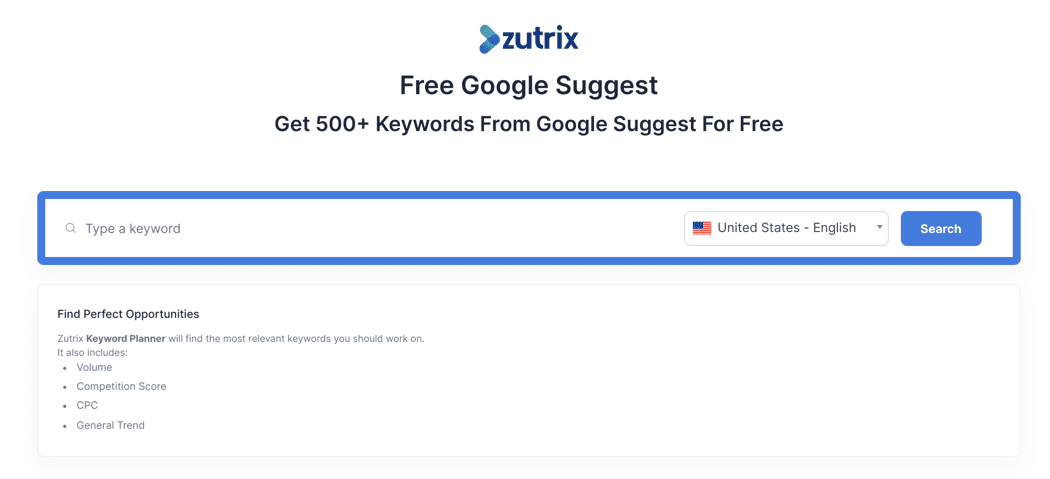The width and height of the screenshot is (1050, 479).
Task: Select the Competition Score list item
Action: (121, 386)
